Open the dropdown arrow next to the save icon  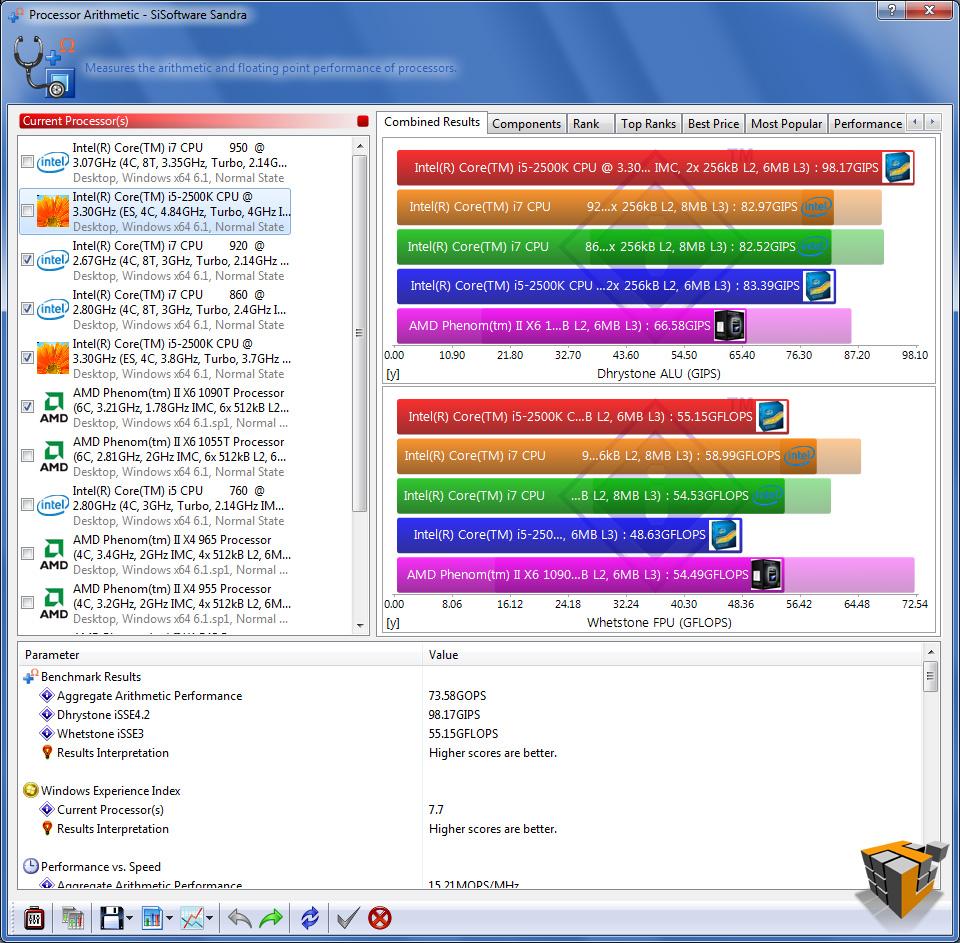click(x=129, y=919)
